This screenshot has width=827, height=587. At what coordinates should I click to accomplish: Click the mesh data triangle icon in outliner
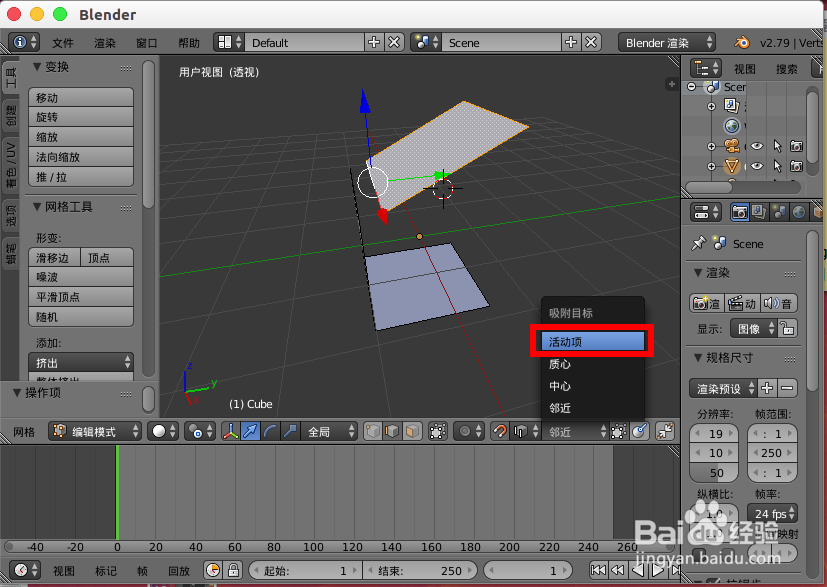(x=731, y=166)
